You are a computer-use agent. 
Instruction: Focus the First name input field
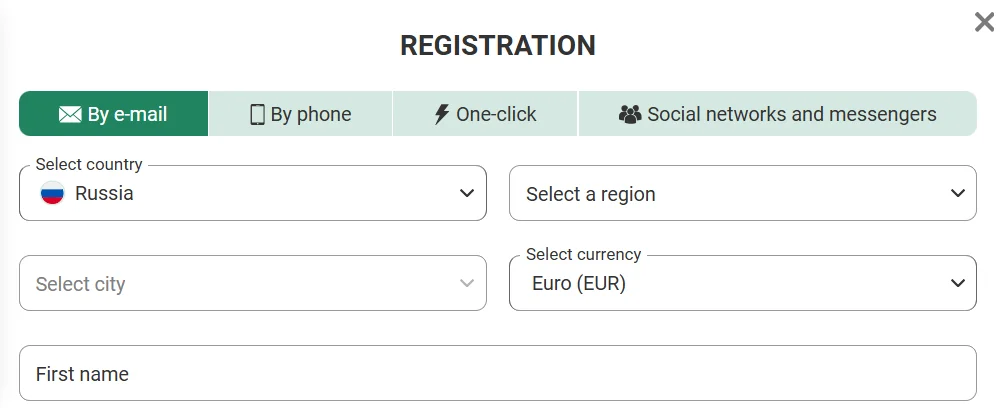coord(497,374)
